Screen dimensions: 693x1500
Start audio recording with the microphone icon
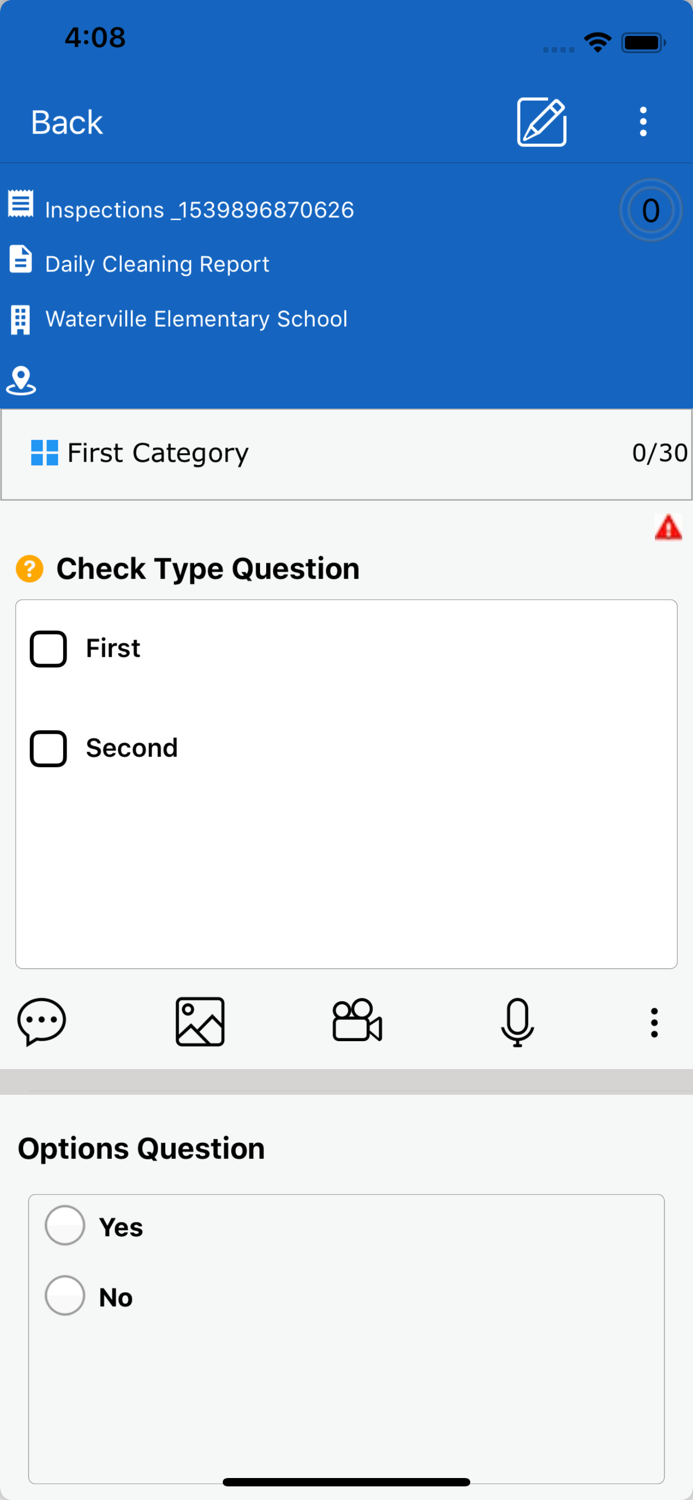coord(517,1021)
